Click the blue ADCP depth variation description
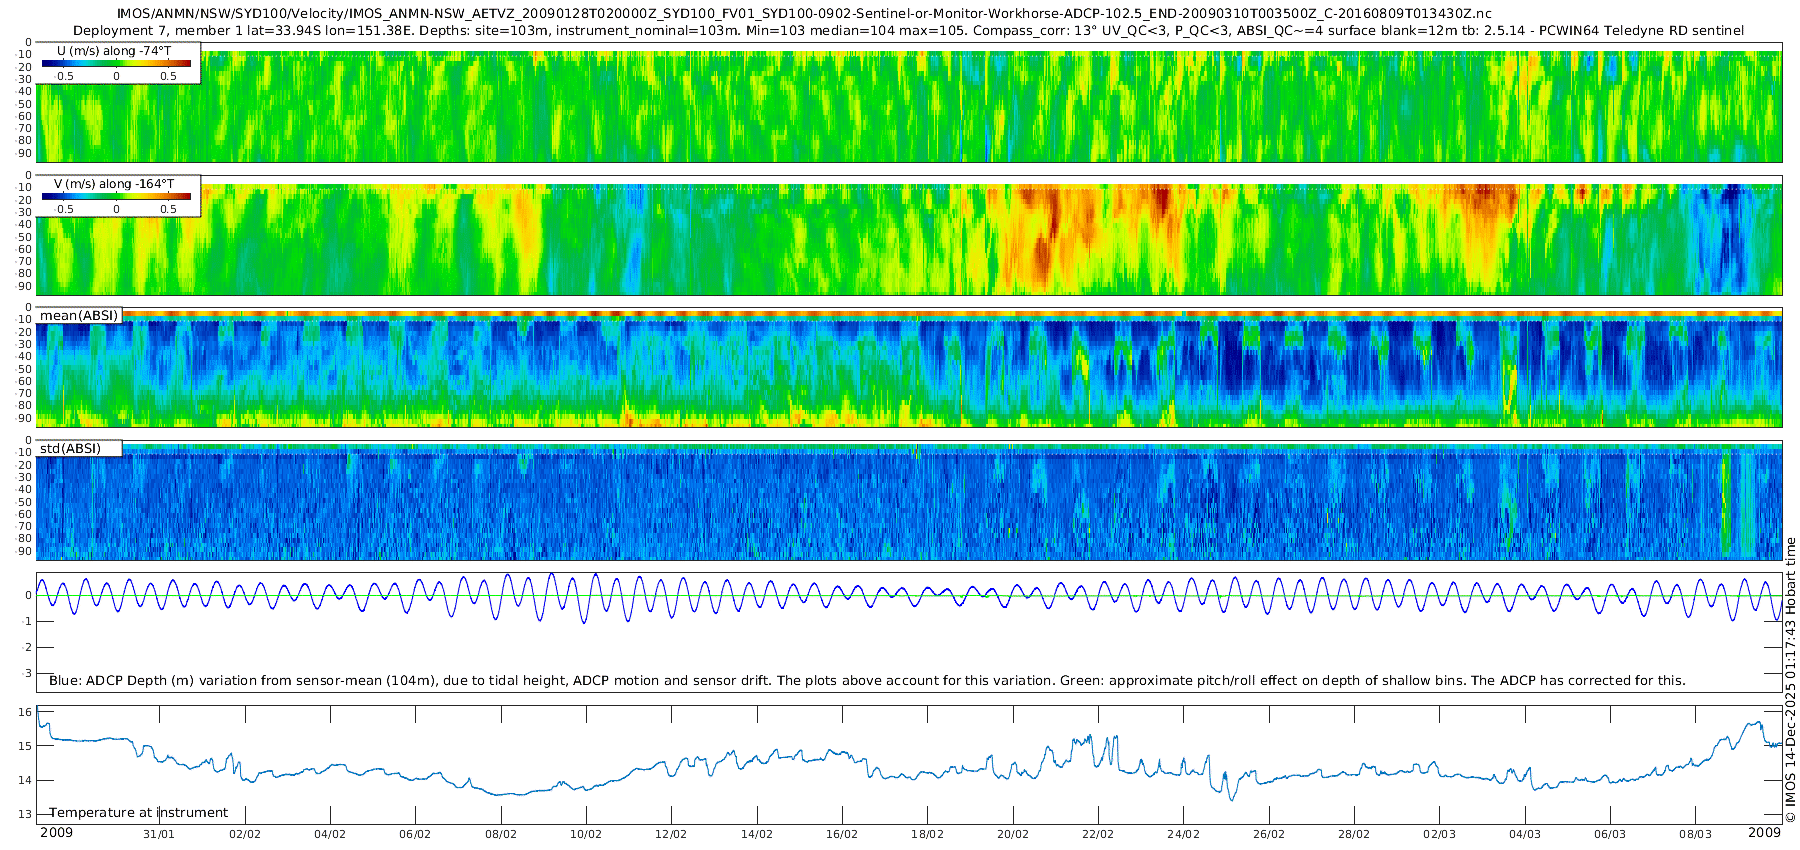Screen dimensions: 1800x850 click(867, 680)
